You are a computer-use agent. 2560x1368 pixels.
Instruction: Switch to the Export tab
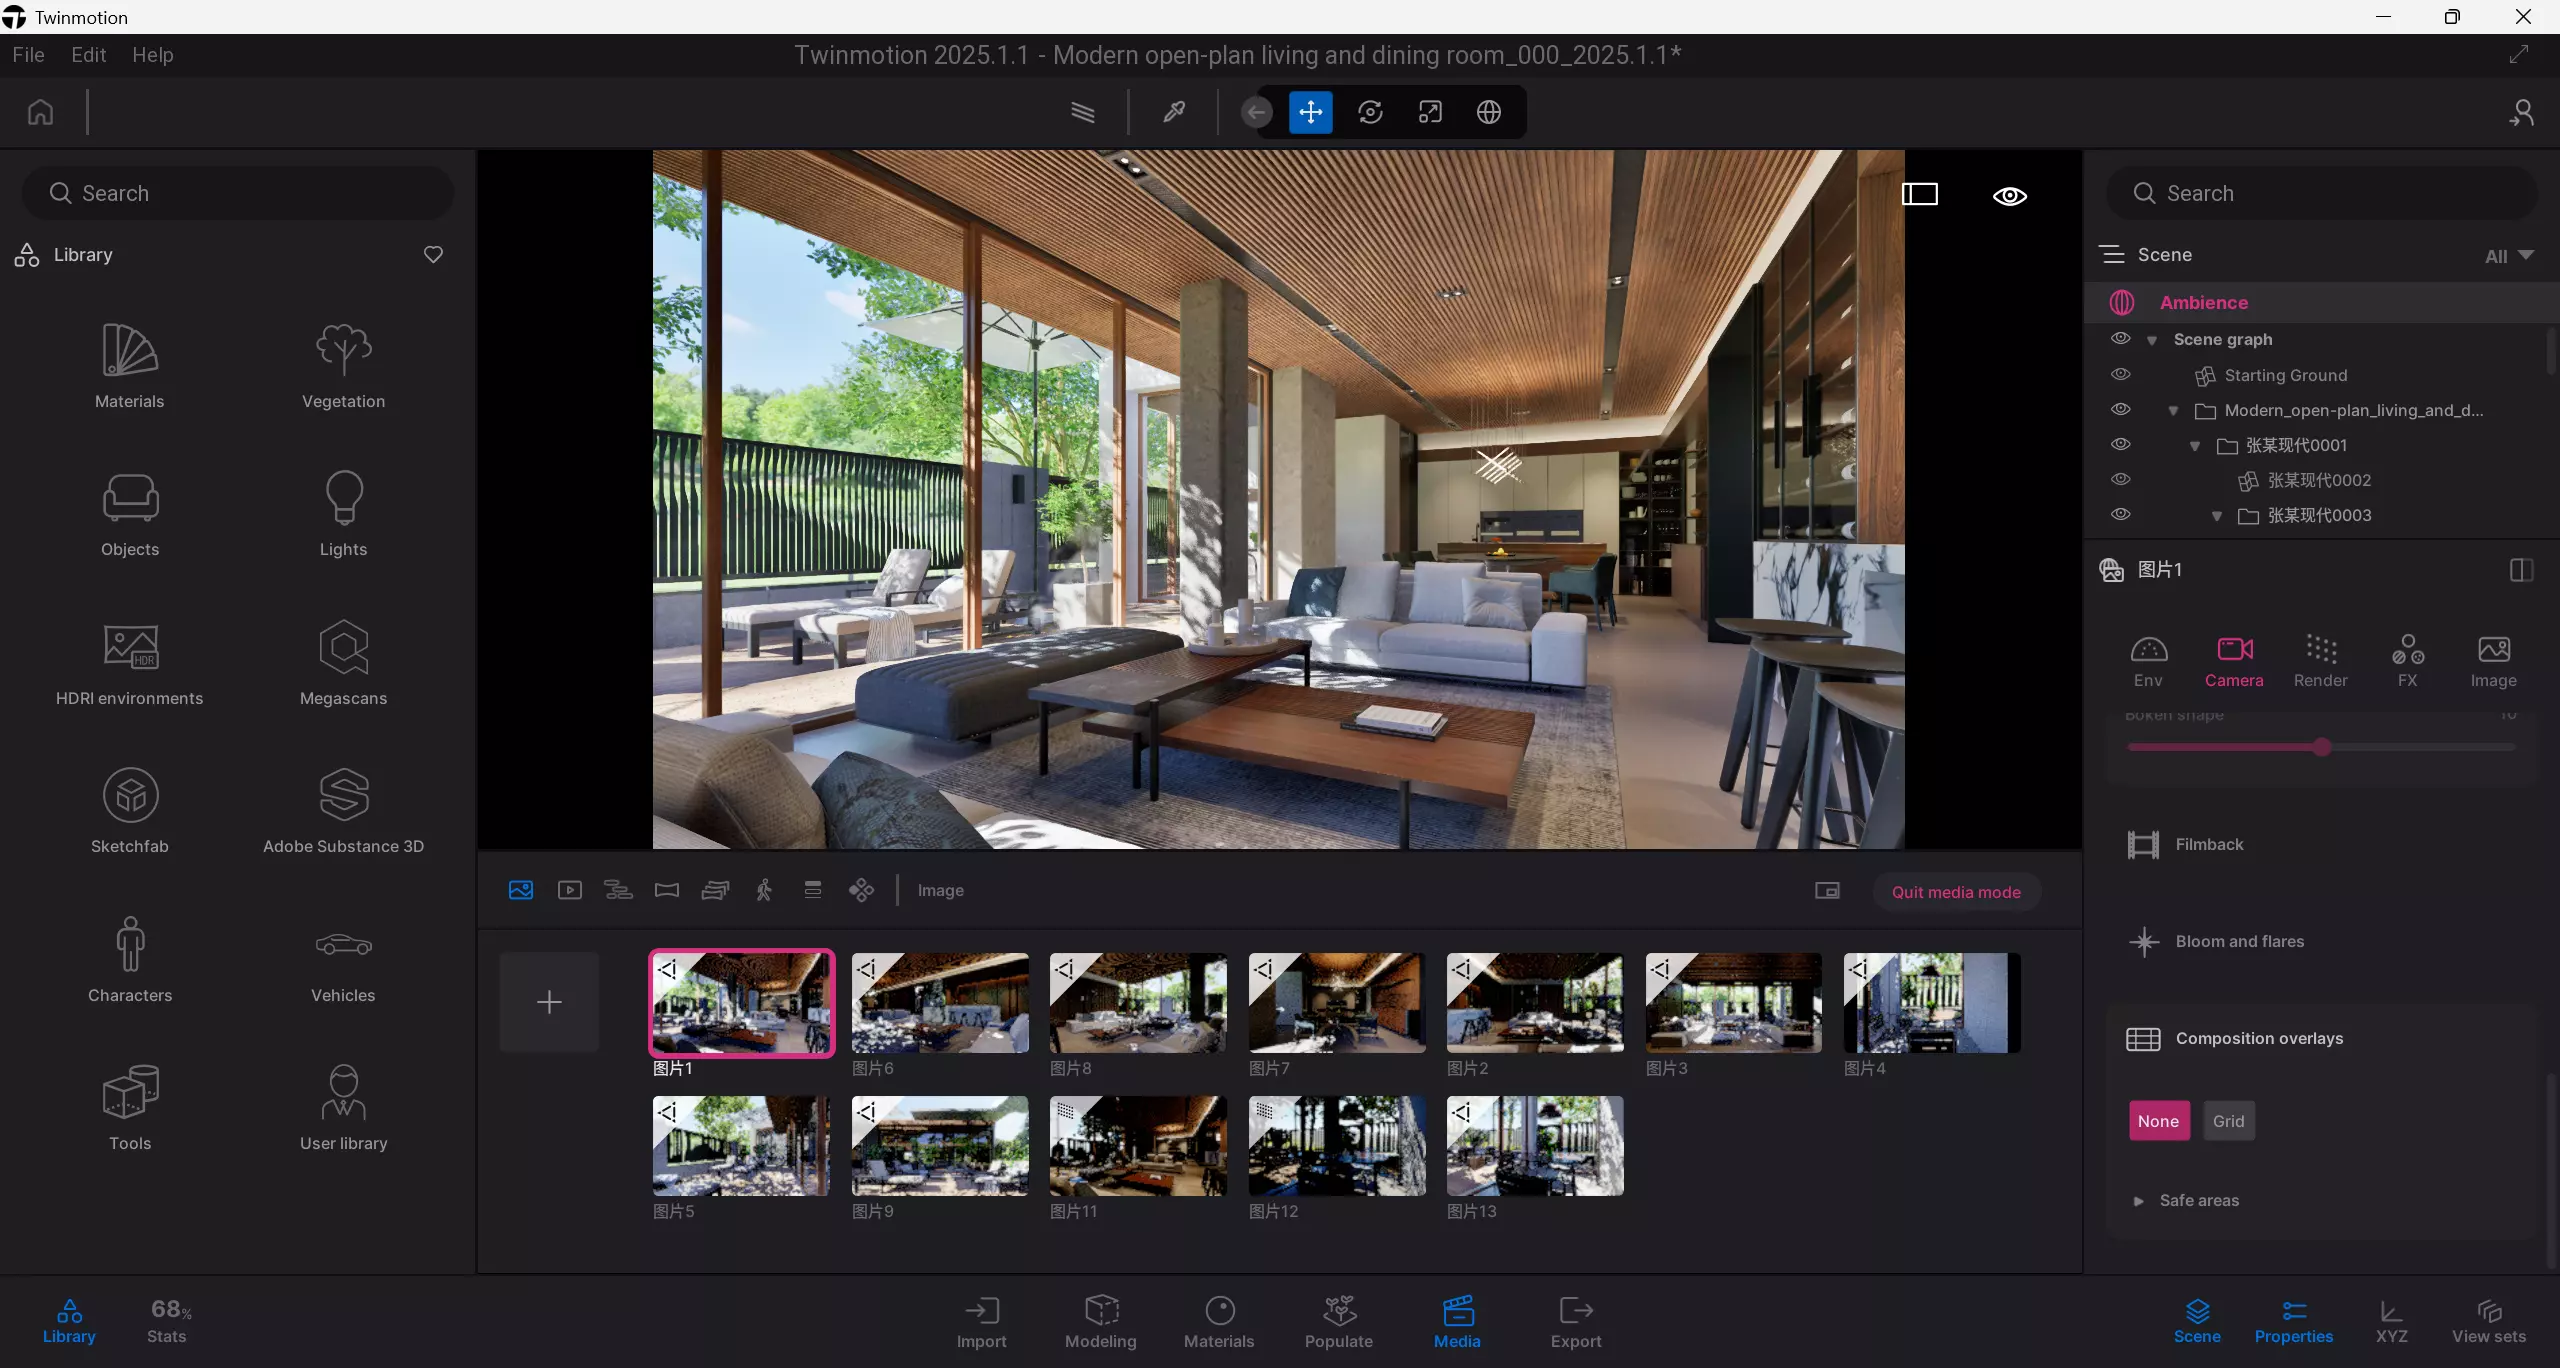coord(1575,1322)
